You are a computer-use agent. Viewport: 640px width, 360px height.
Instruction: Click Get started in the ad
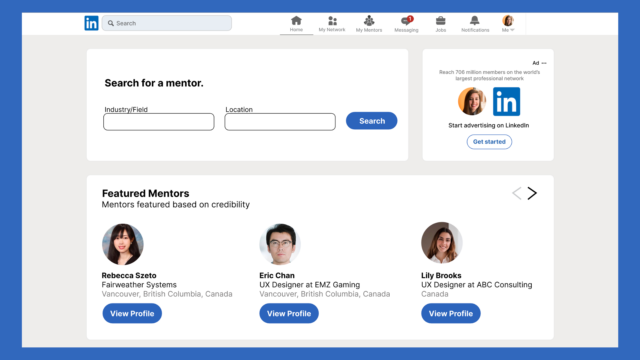pyautogui.click(x=489, y=142)
